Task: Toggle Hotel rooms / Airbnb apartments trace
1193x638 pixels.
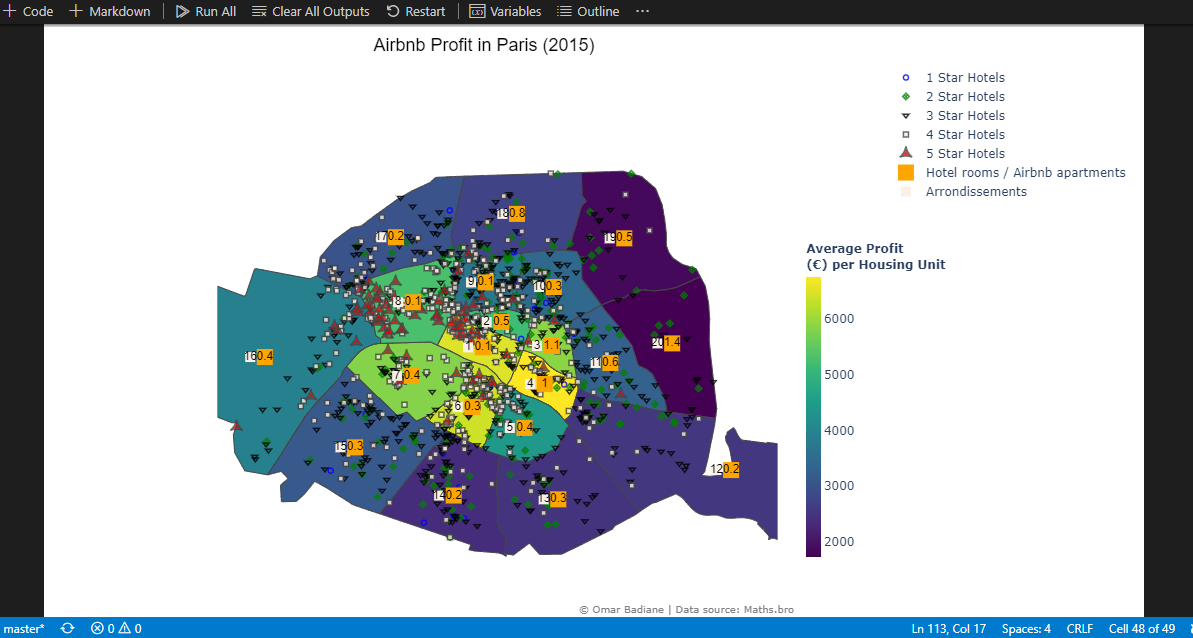Action: 1012,173
